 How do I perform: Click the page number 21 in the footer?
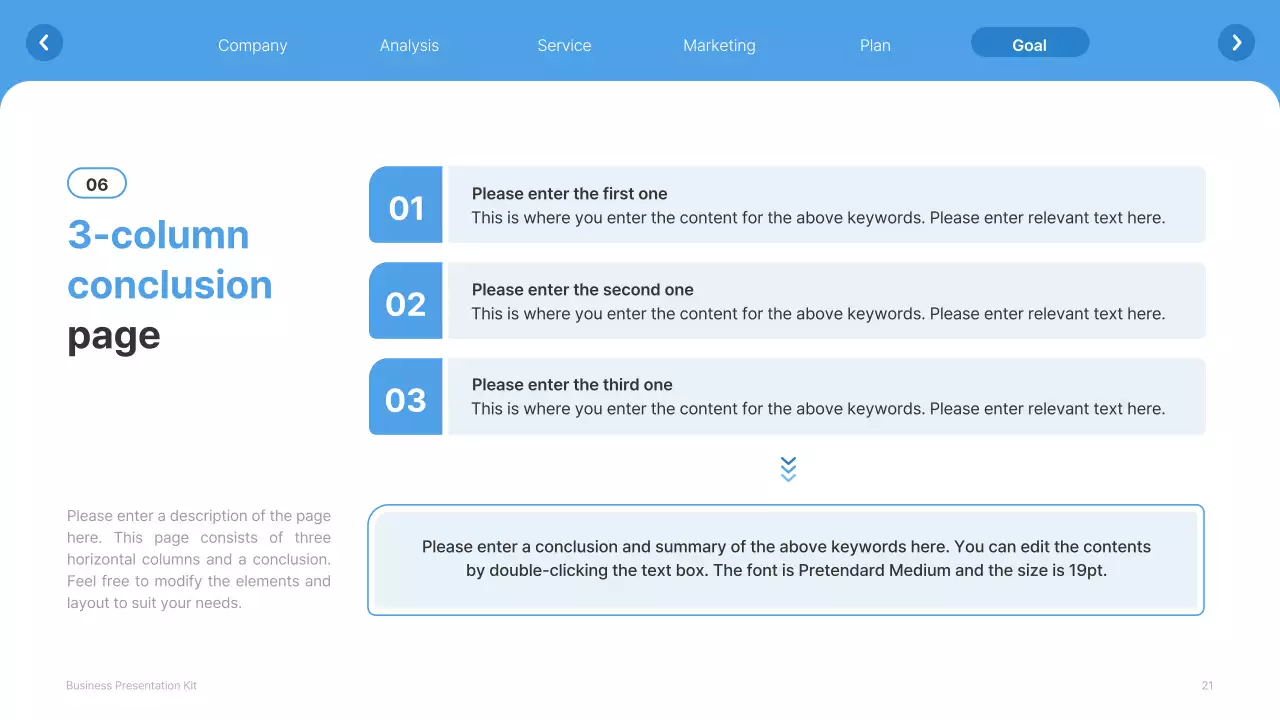click(x=1206, y=685)
